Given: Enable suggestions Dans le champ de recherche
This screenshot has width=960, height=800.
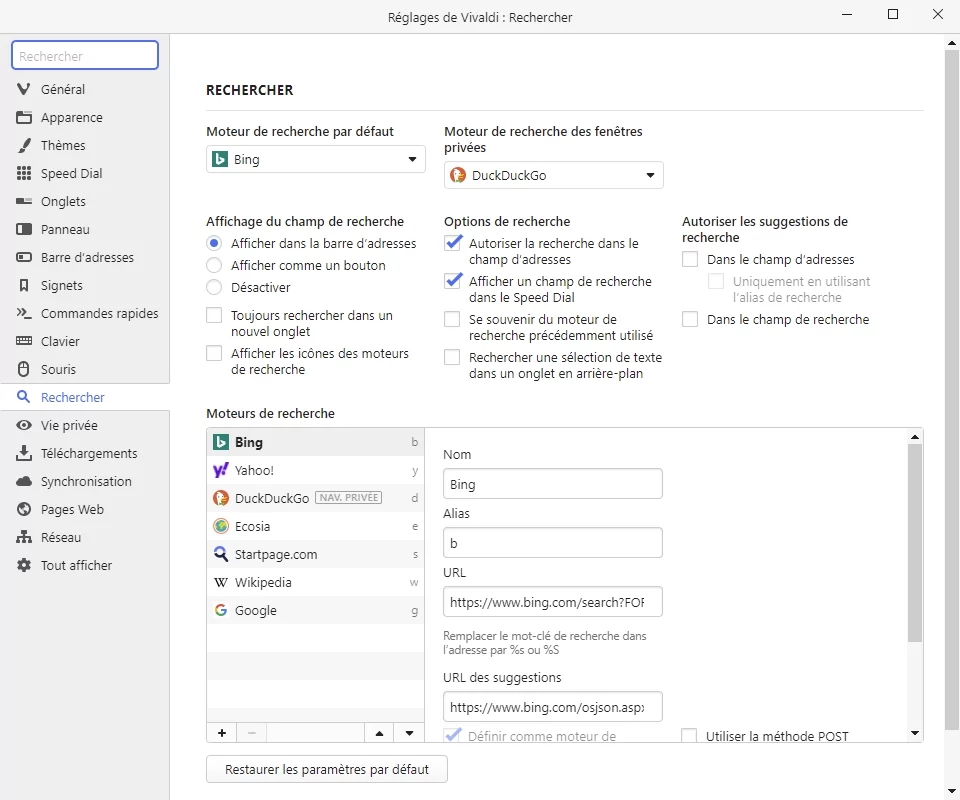Looking at the screenshot, I should point(690,320).
